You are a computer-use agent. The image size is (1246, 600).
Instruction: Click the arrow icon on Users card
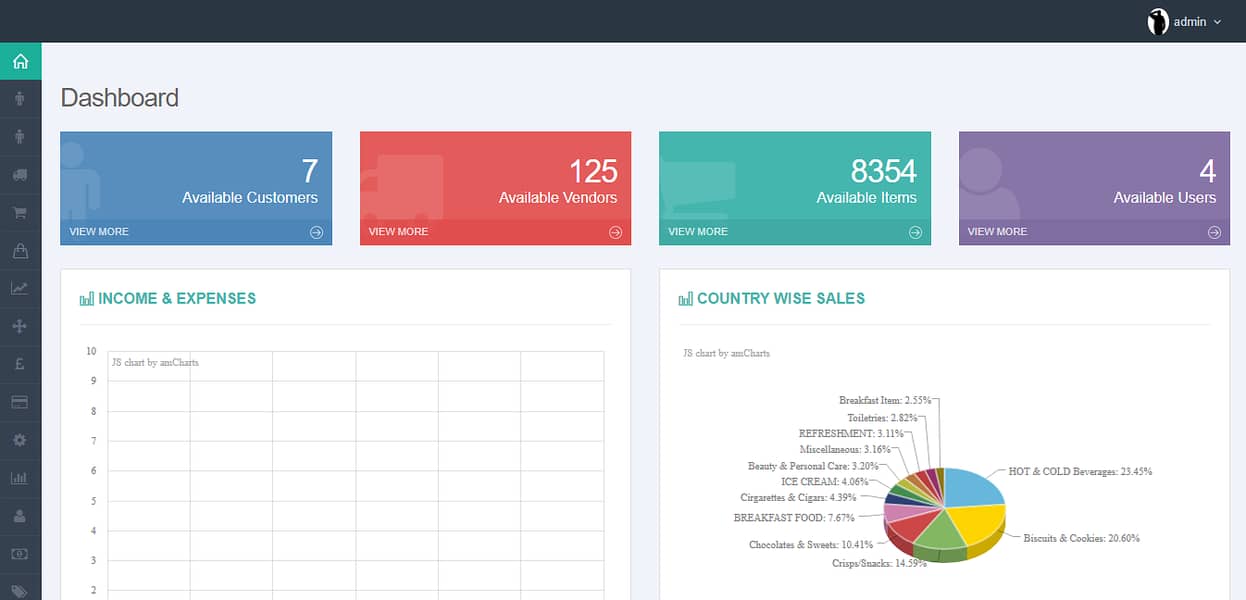coord(1214,232)
